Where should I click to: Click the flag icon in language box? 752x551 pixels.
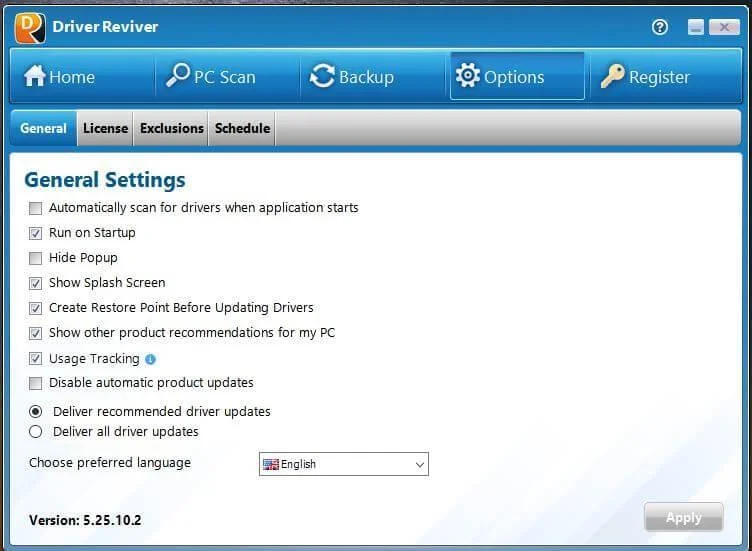coord(270,464)
